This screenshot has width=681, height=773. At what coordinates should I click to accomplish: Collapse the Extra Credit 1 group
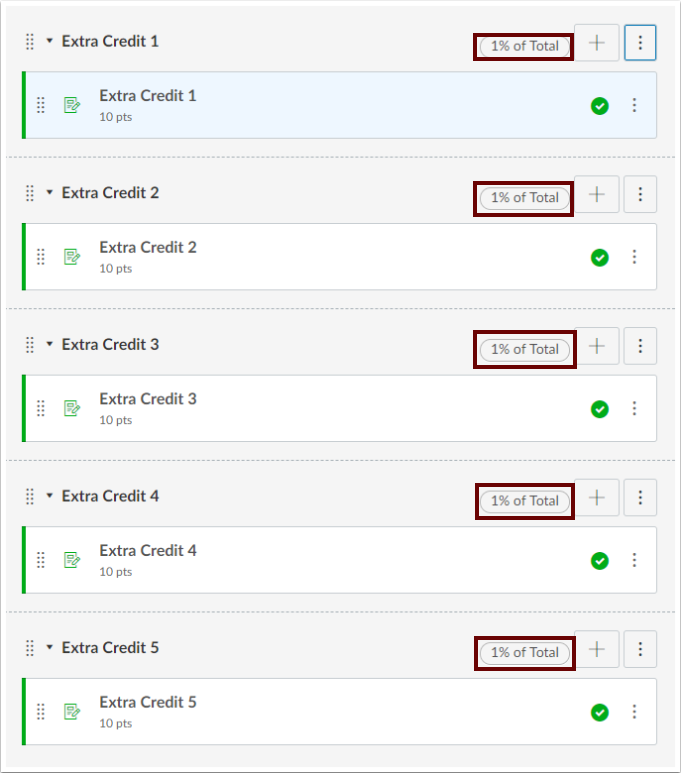click(x=50, y=42)
